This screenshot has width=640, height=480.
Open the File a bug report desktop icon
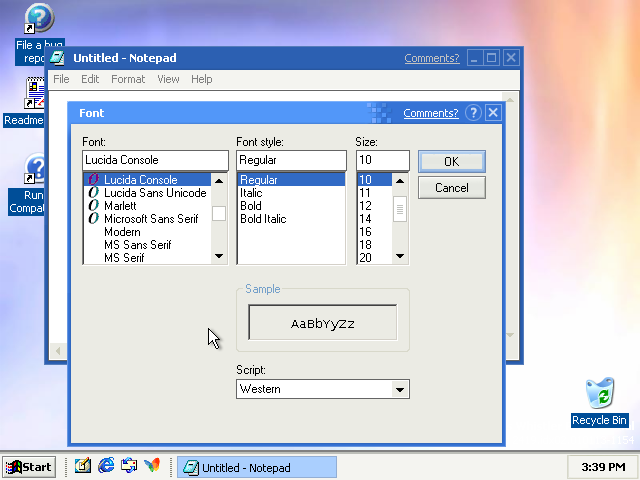coord(39,18)
